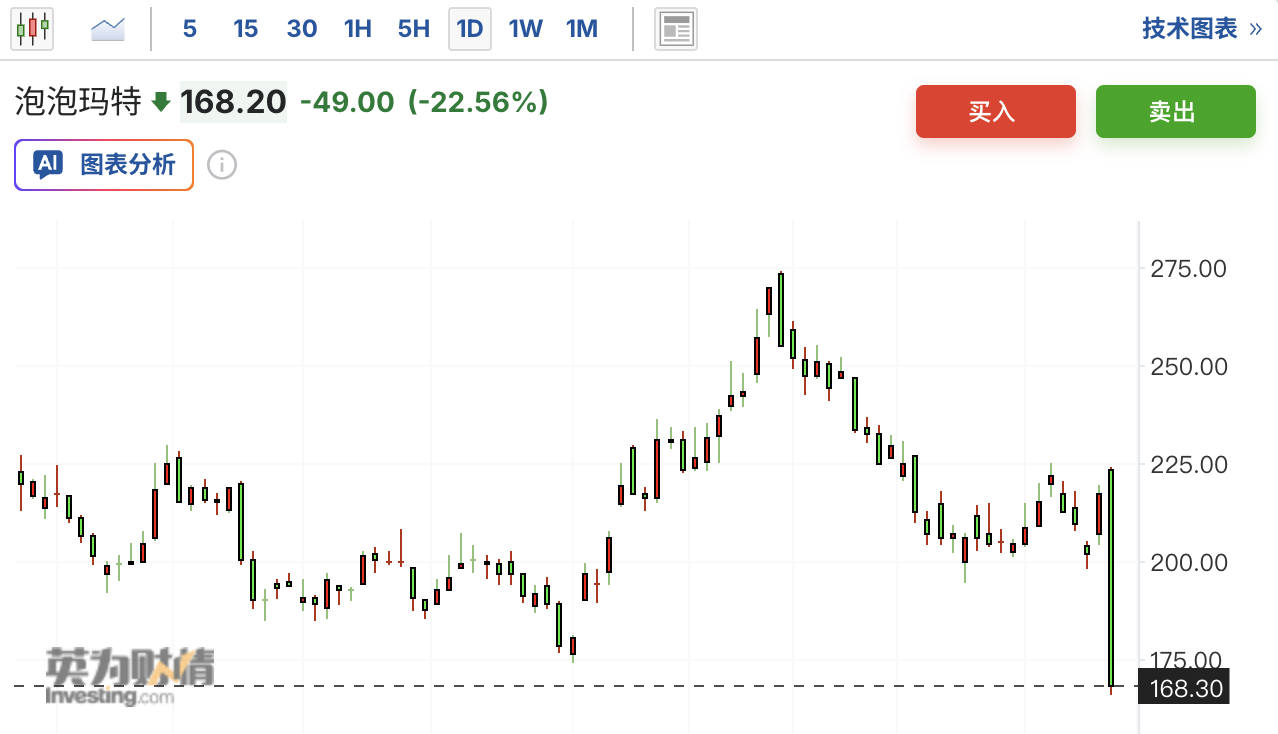The width and height of the screenshot is (1278, 734).
Task: Select the candlestick chart type icon
Action: pos(32,28)
